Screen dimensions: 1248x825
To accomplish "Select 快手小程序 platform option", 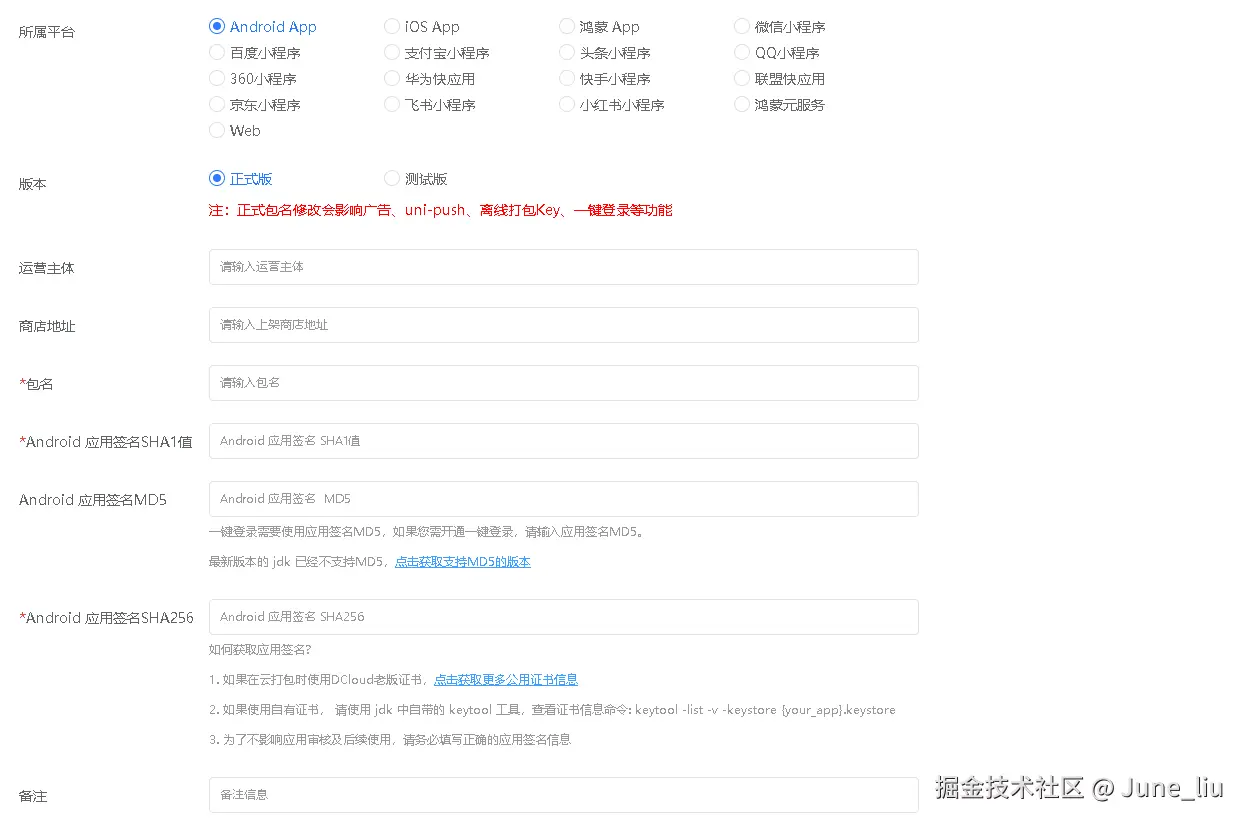I will pyautogui.click(x=567, y=79).
